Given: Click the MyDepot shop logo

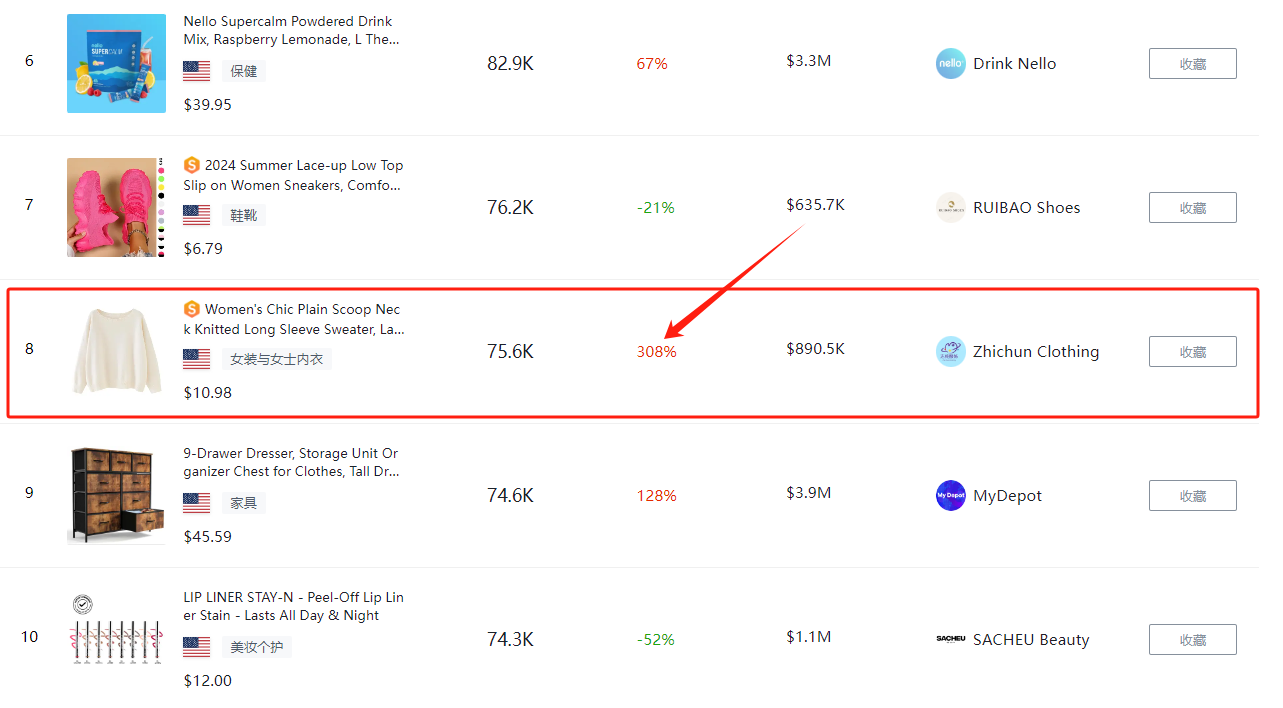Looking at the screenshot, I should (x=950, y=496).
